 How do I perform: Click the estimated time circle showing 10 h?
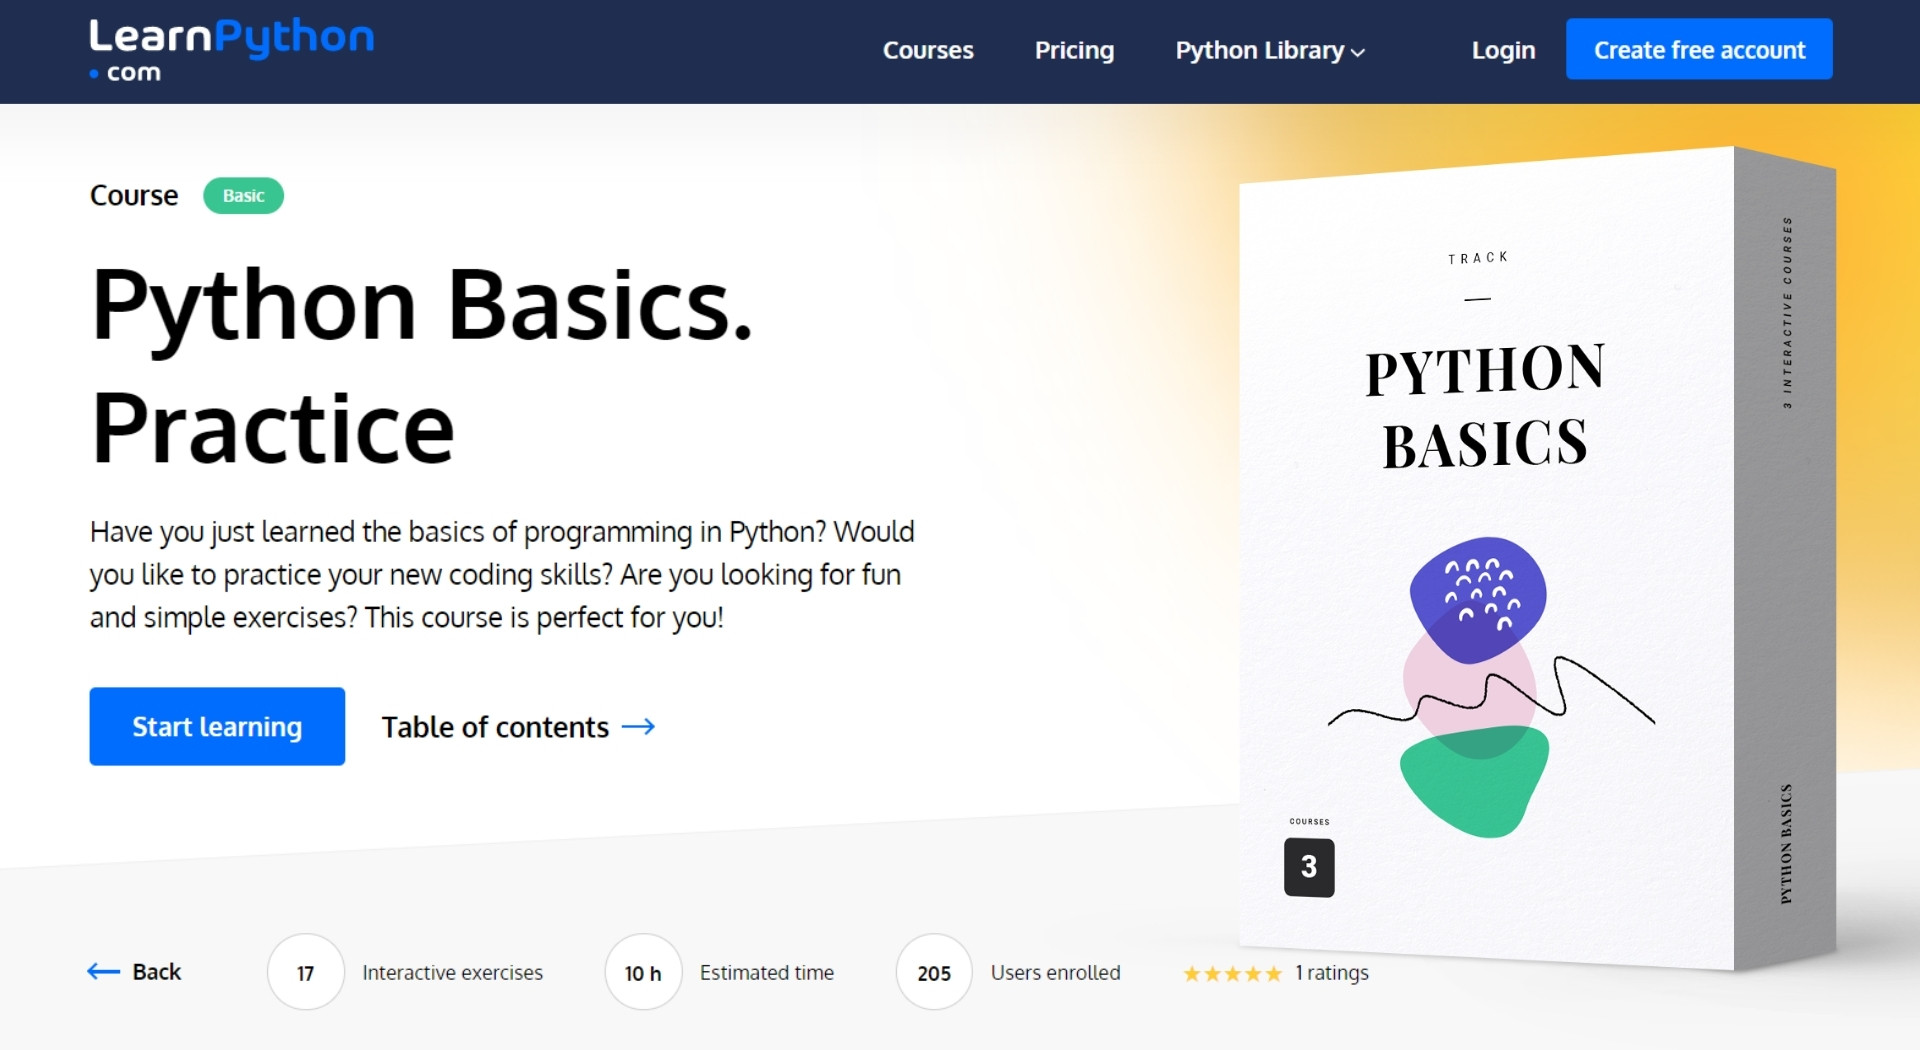pyautogui.click(x=641, y=971)
